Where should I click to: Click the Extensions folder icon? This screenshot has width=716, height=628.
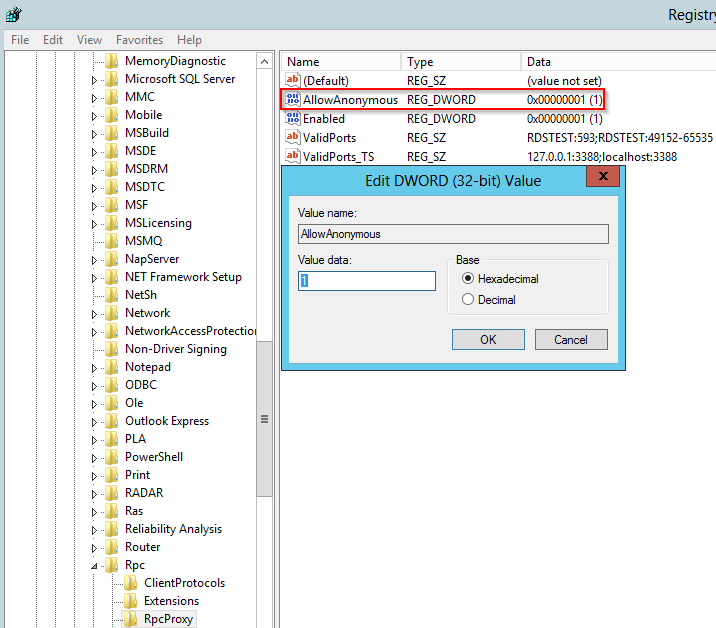(131, 601)
